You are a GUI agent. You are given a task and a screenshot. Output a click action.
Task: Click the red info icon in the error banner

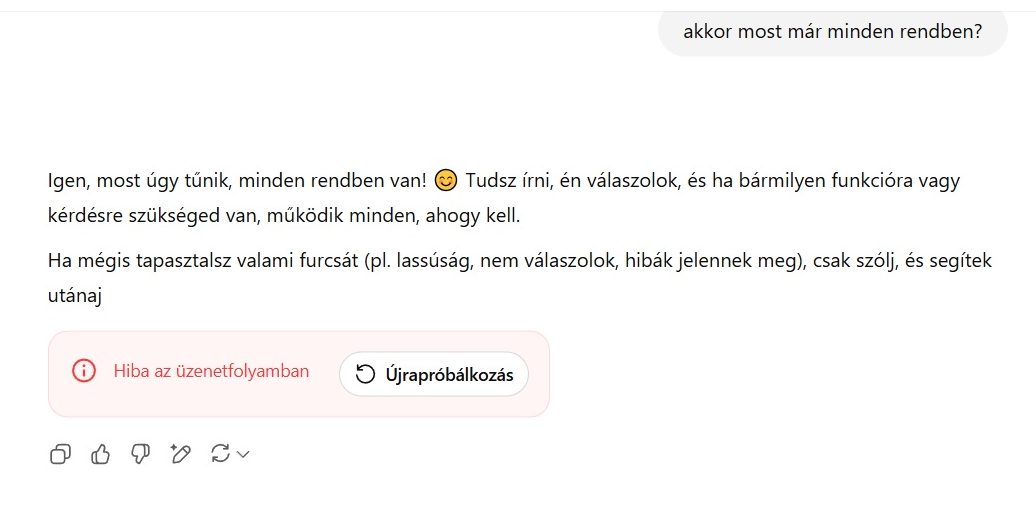pos(84,371)
